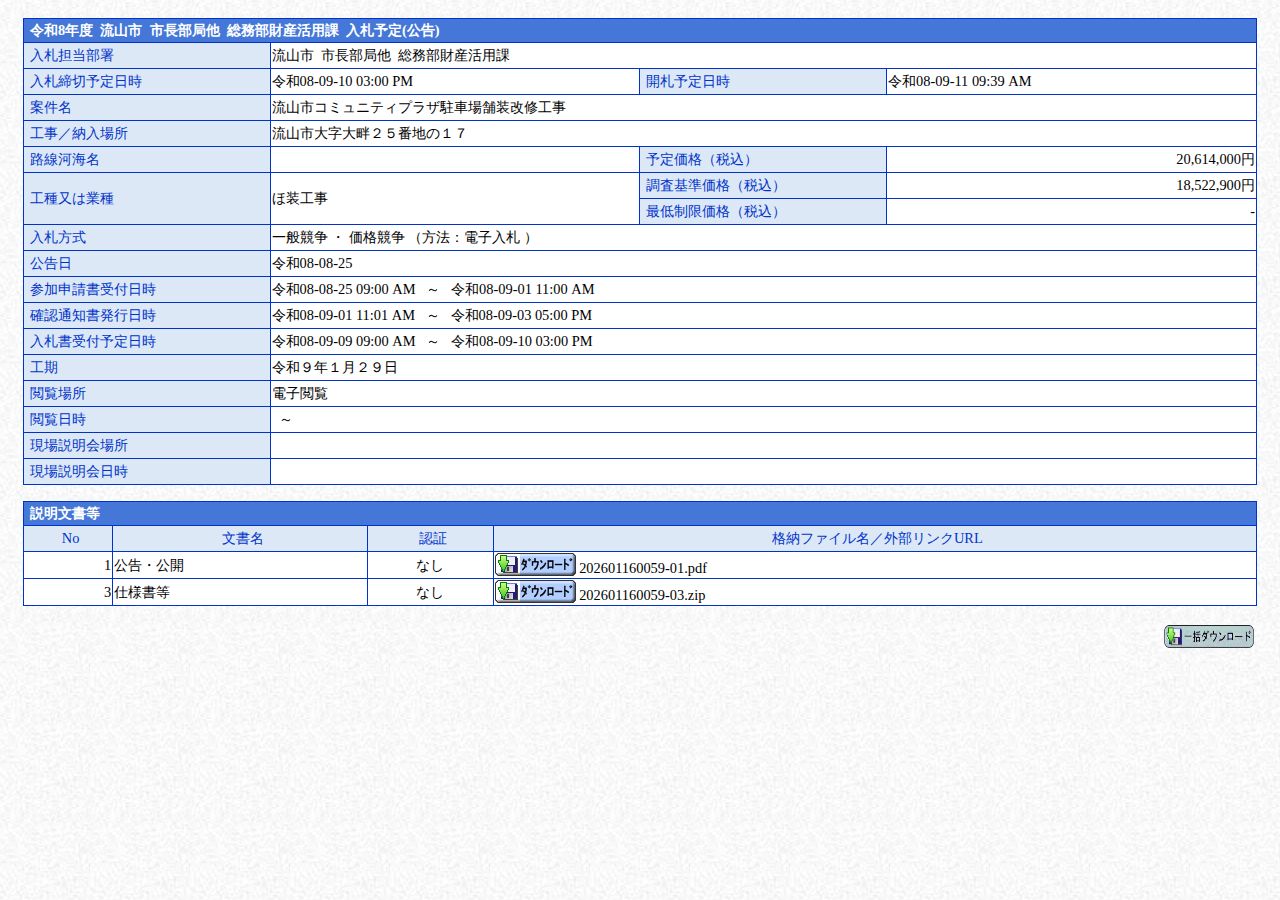The image size is (1280, 900).
Task: Select the work type ほ装工事
Action: pyautogui.click(x=300, y=199)
